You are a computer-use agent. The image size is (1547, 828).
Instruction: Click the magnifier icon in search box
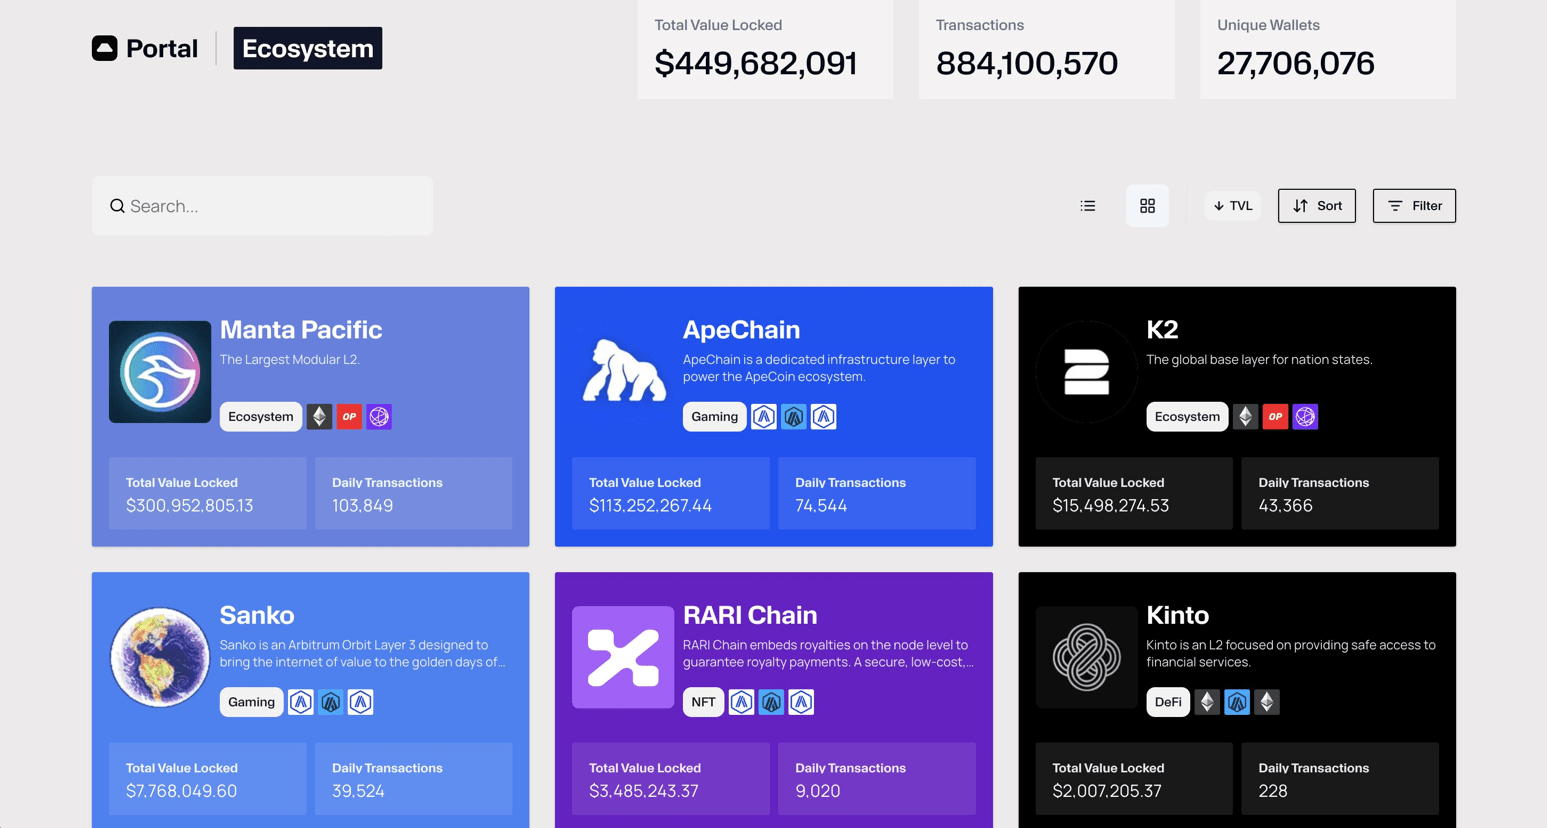point(117,206)
